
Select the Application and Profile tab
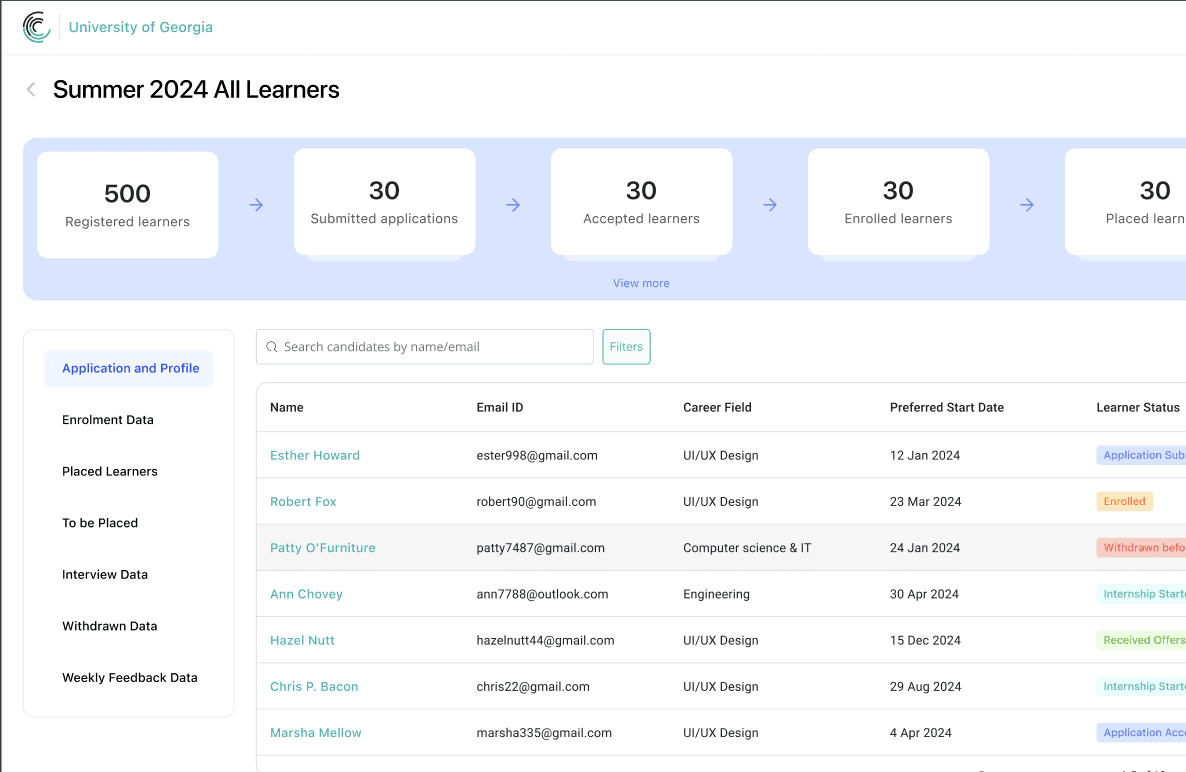[x=129, y=368]
